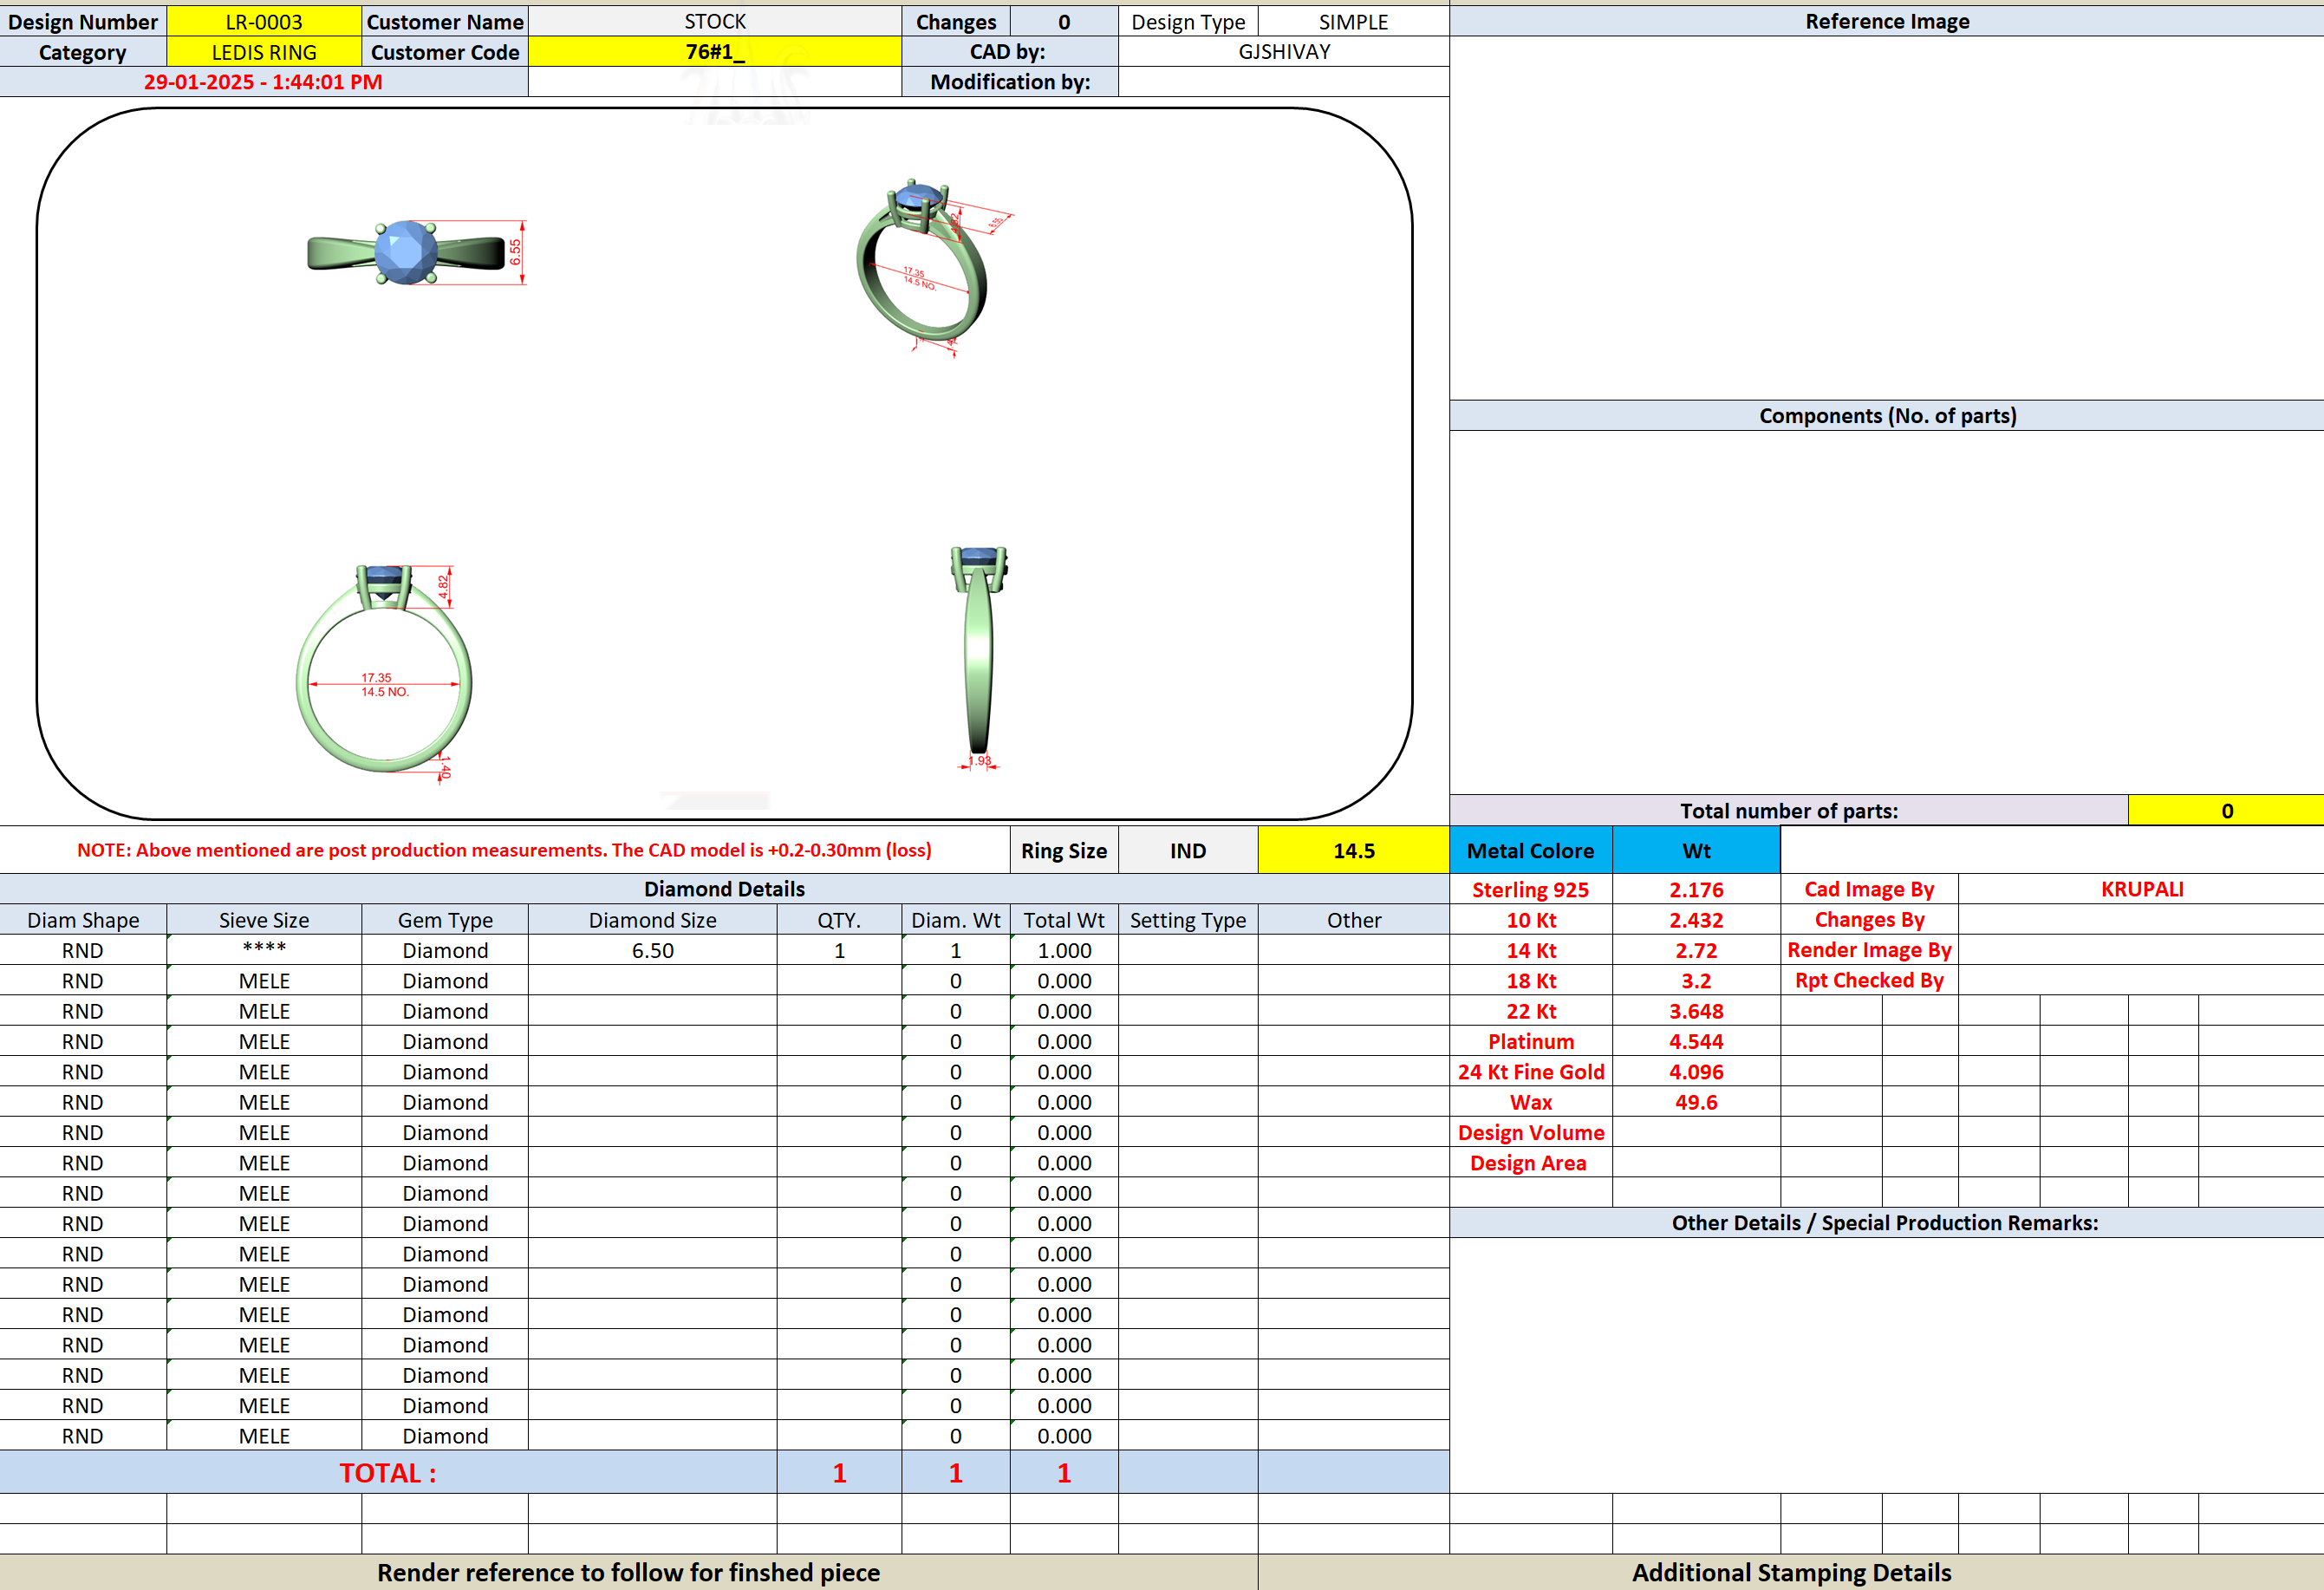This screenshot has width=2324, height=1590.
Task: Click the Render Image By label
Action: 1869,950
